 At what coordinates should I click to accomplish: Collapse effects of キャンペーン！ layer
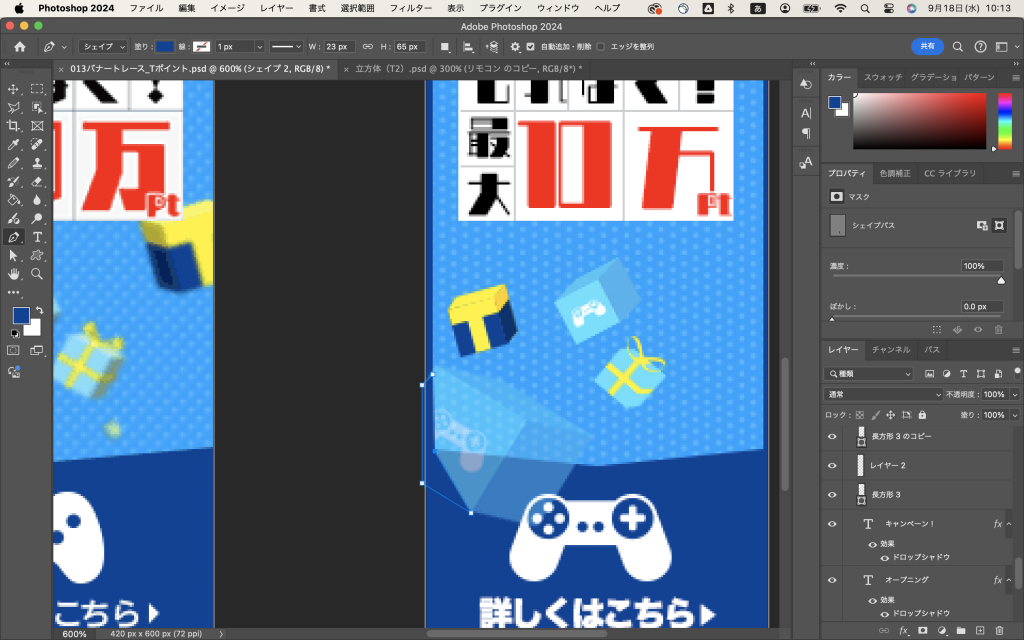click(x=1009, y=524)
